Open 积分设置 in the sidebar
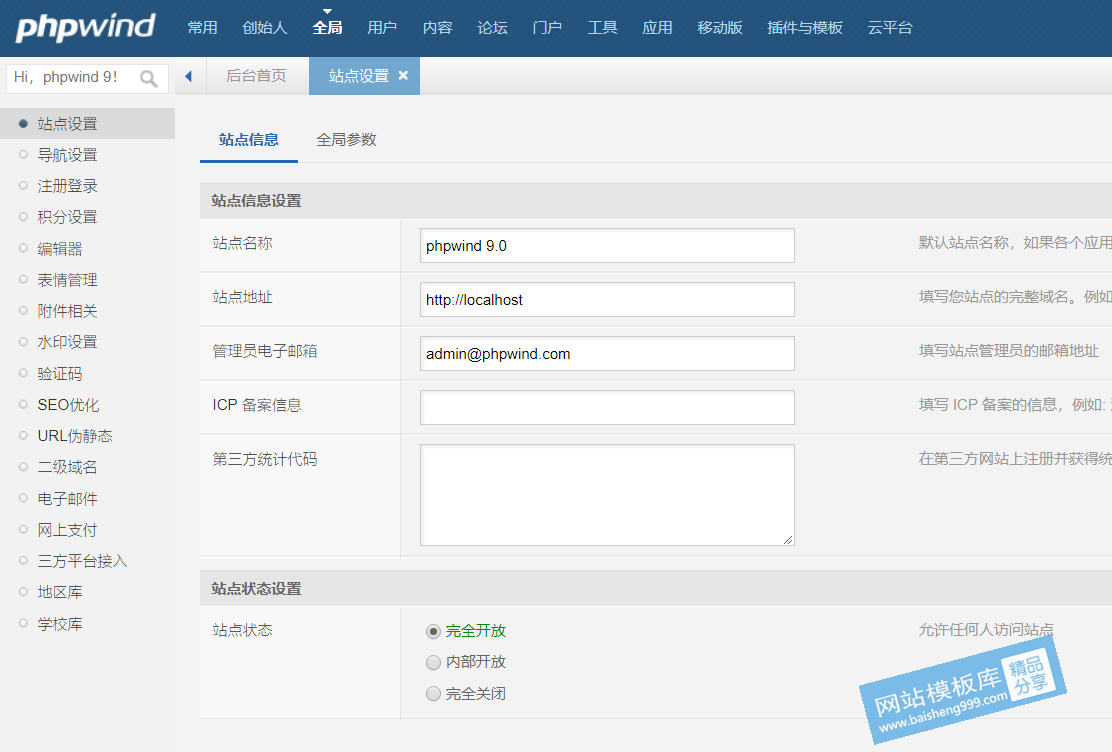 (x=67, y=218)
